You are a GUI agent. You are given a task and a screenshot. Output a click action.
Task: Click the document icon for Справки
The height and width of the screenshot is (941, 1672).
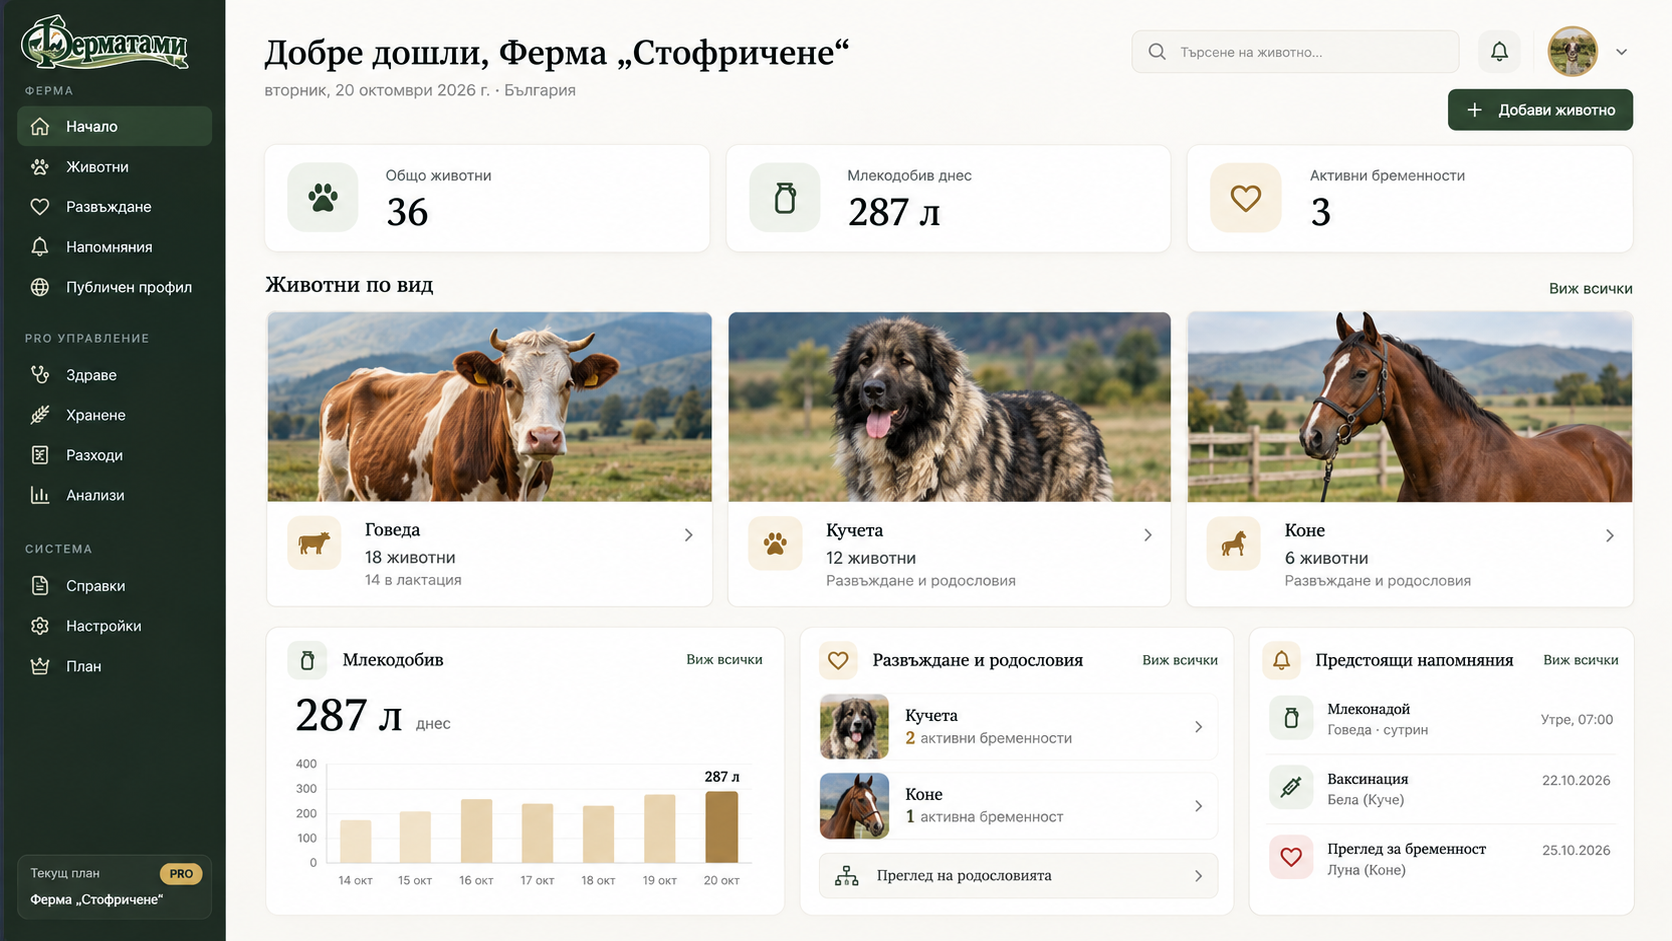(40, 586)
